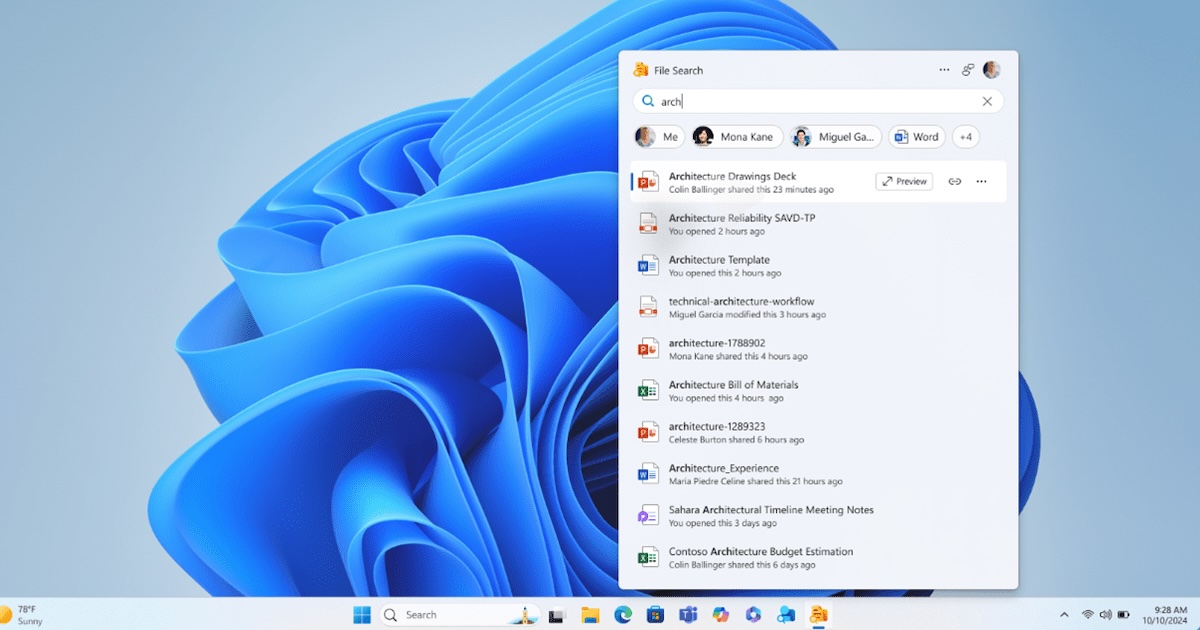Filter results by Mona Kane
Viewport: 1200px width, 630px height.
pos(736,137)
